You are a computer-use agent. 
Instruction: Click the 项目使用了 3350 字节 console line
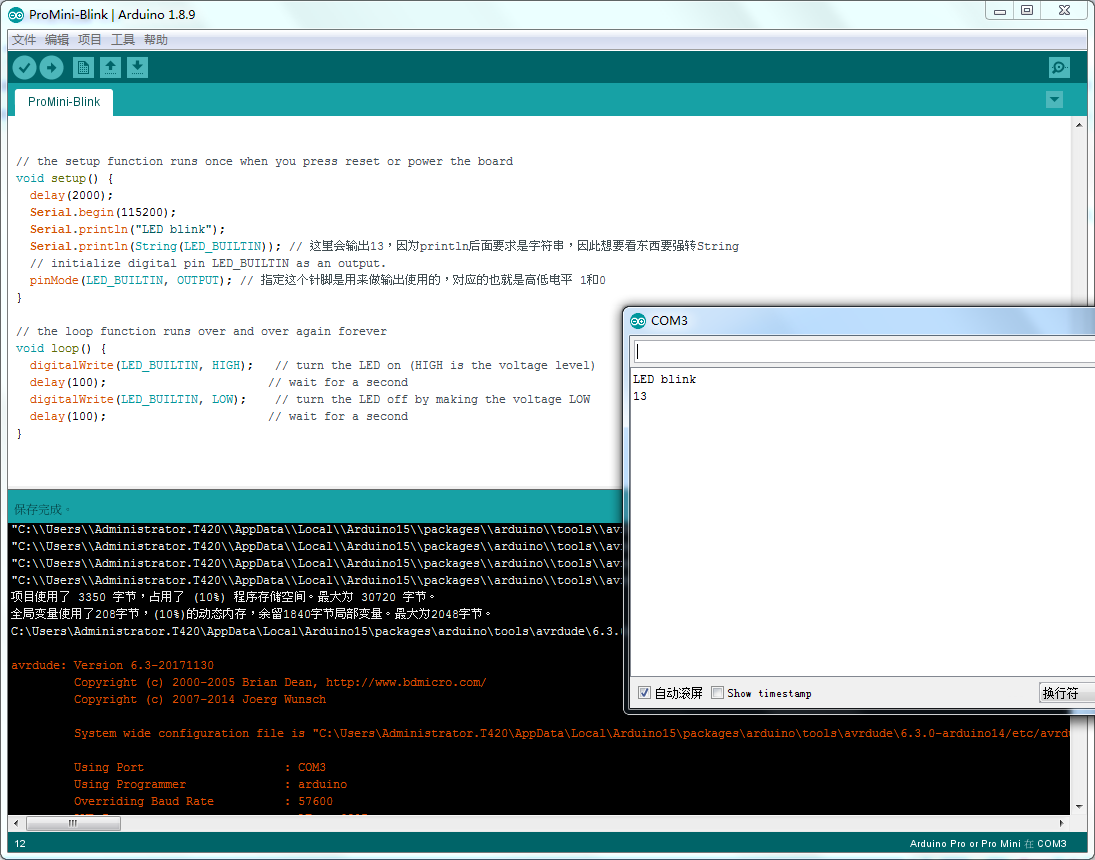pyautogui.click(x=223, y=597)
